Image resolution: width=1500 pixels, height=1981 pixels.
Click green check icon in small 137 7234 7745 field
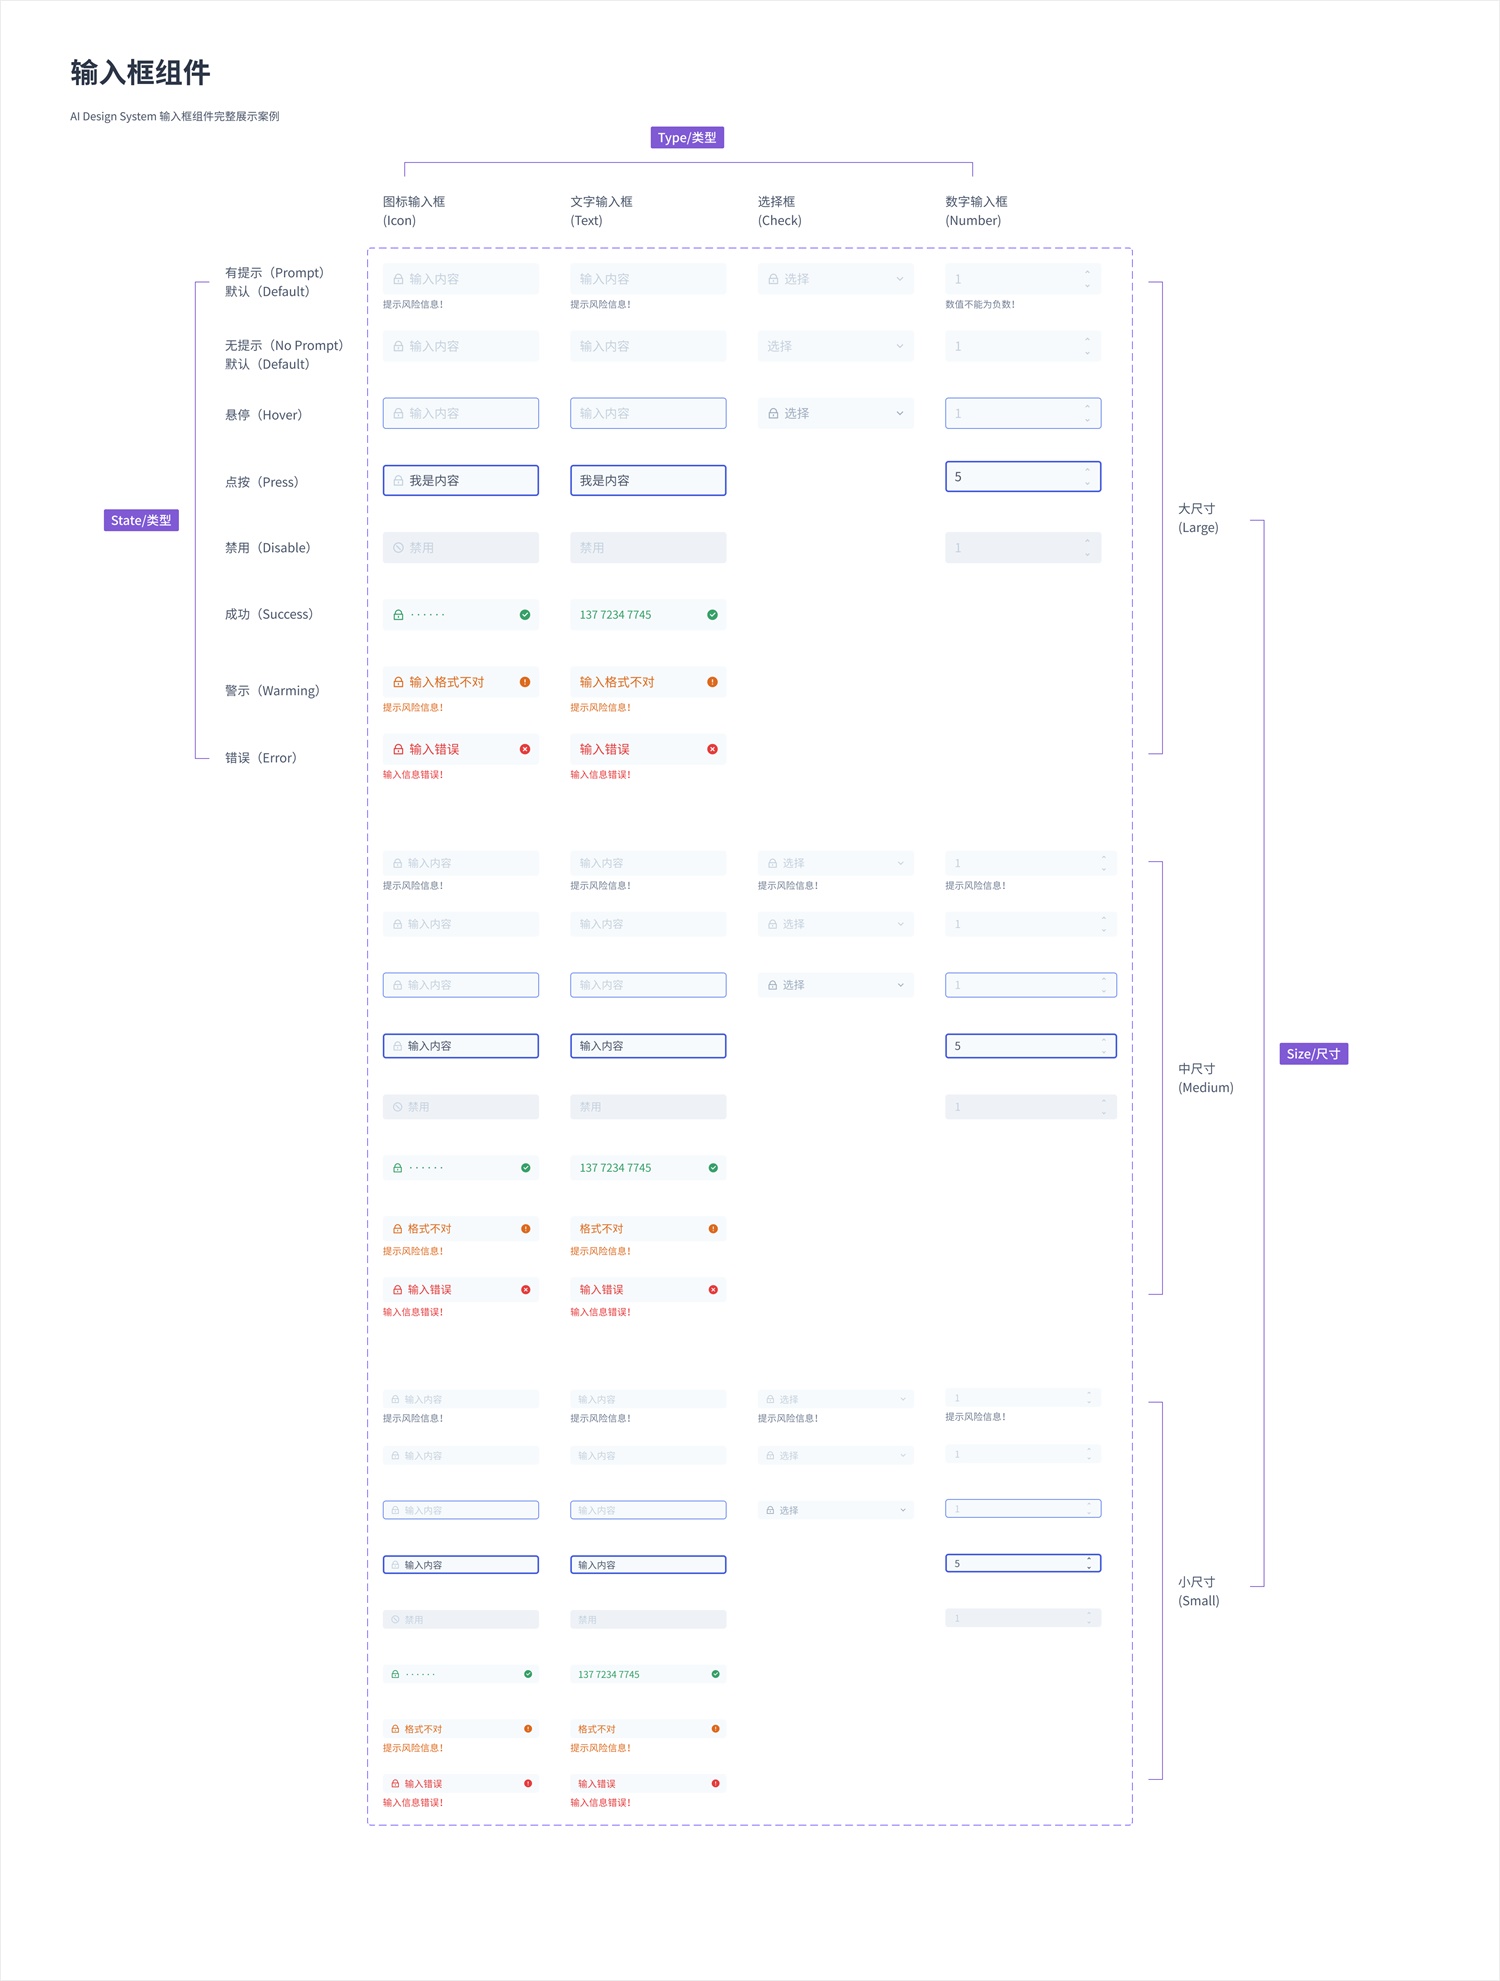[715, 1674]
